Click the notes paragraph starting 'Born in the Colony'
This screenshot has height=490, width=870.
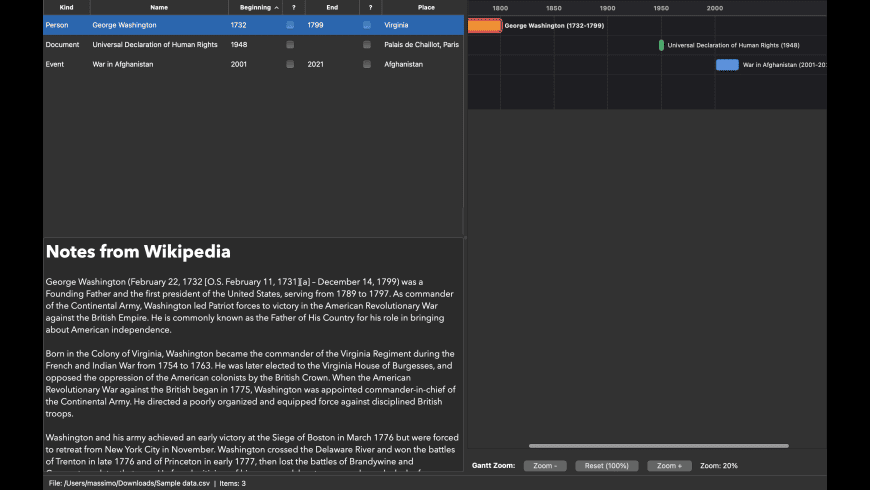click(x=251, y=383)
